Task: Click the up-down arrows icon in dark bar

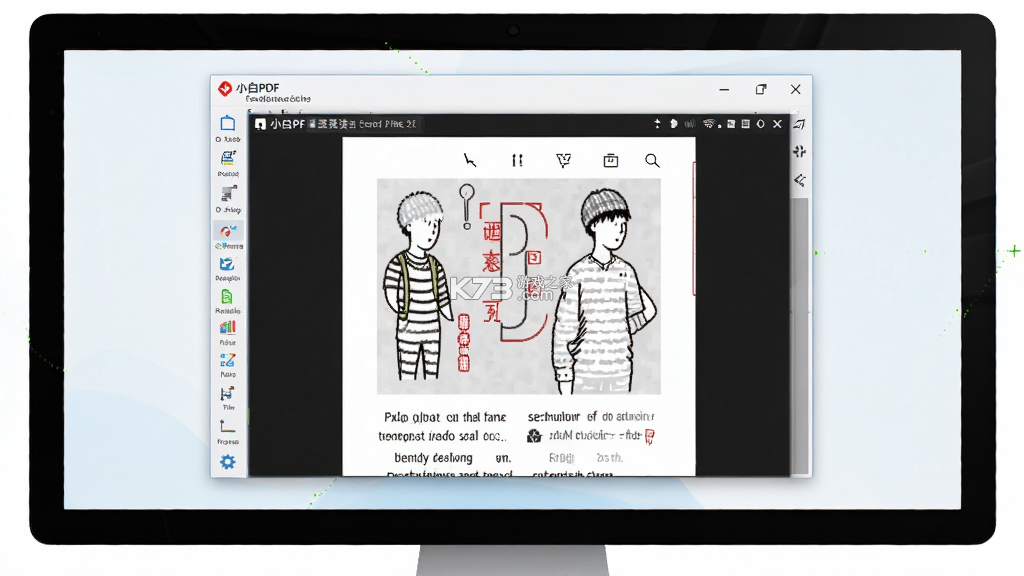Action: [x=657, y=124]
